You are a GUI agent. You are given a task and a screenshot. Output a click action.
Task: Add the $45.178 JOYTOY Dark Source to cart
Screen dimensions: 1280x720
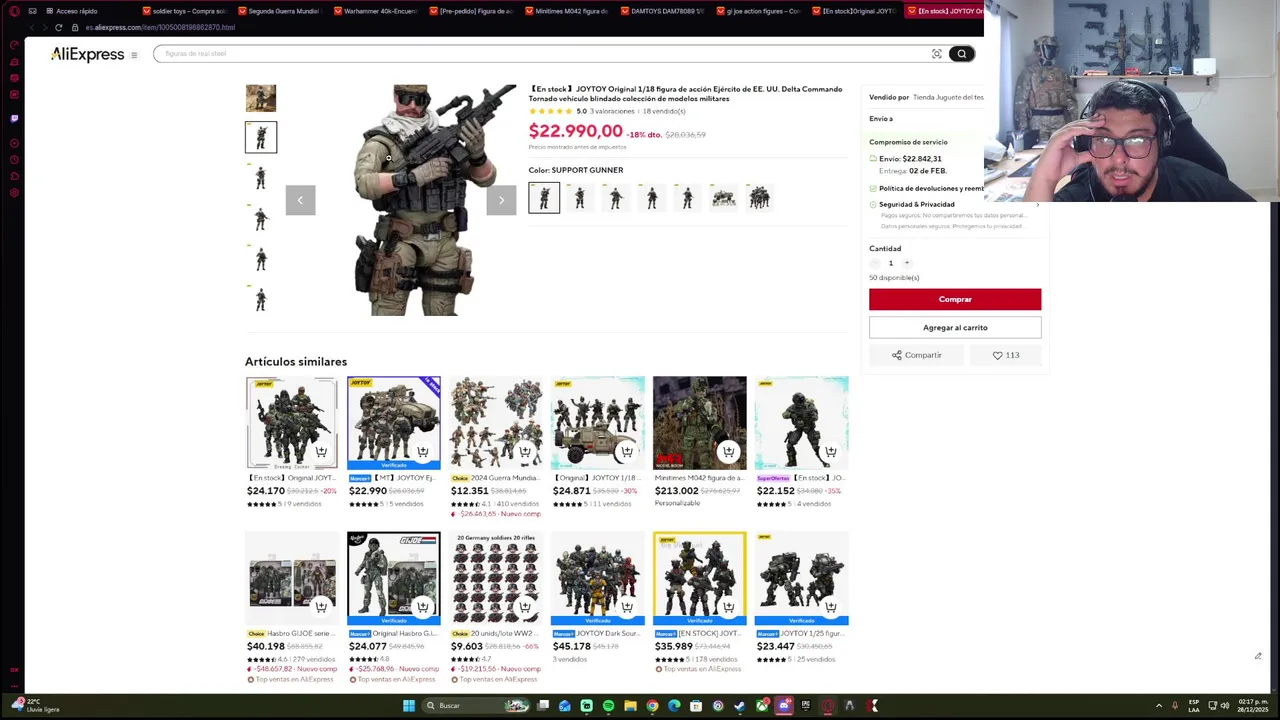point(627,607)
